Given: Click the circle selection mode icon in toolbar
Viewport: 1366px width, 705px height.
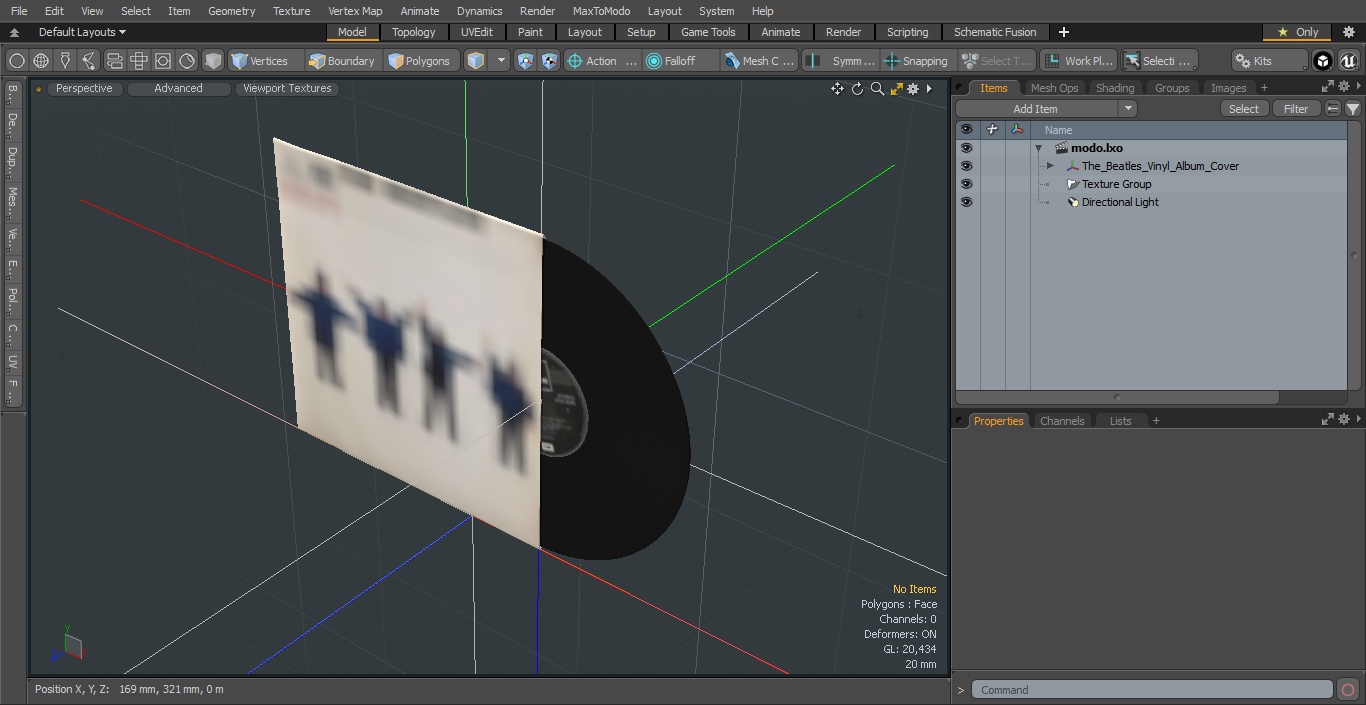Looking at the screenshot, I should click(x=17, y=61).
